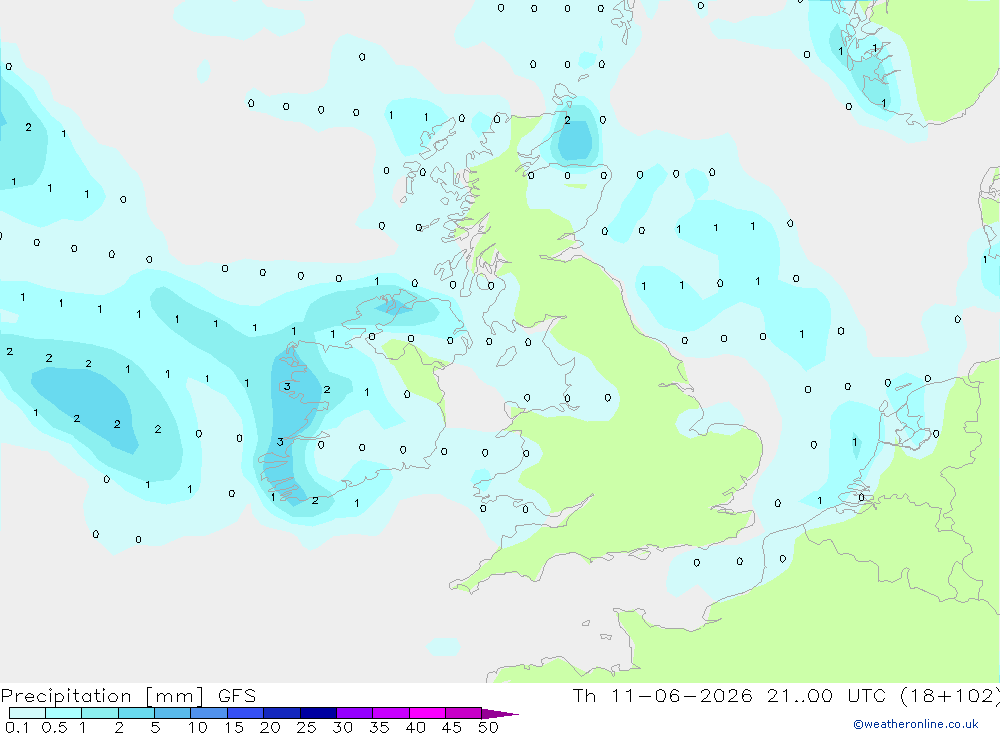Click the 1–2 mm legend color swatch
Image resolution: width=1000 pixels, height=733 pixels.
pos(99,713)
